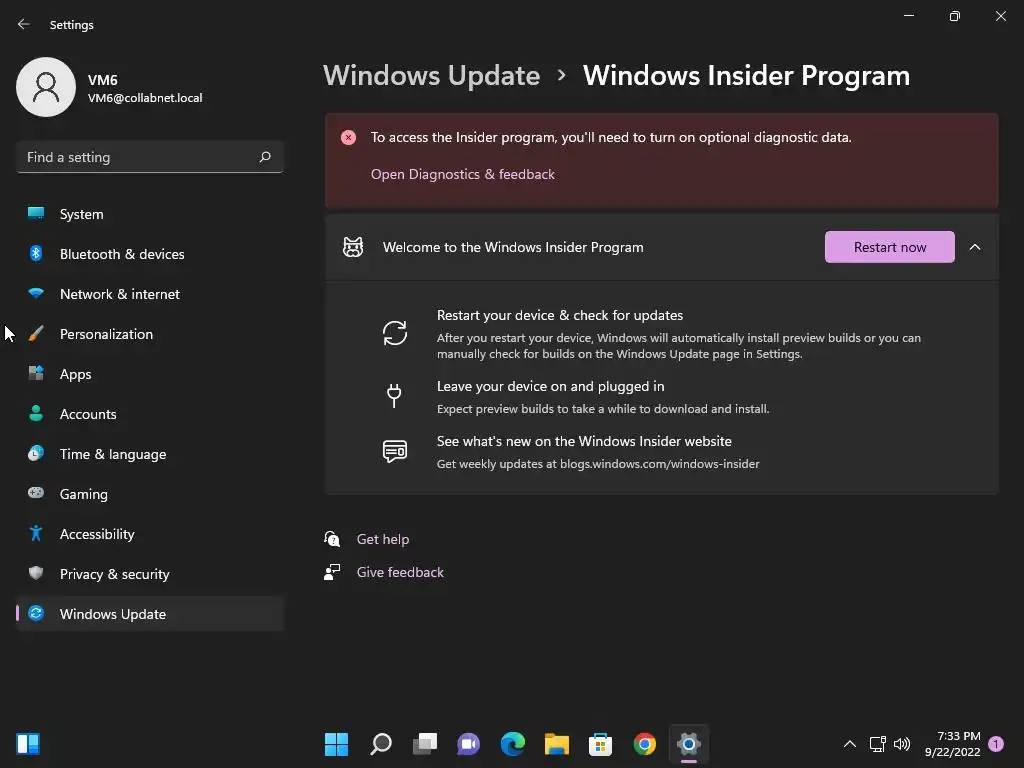Open Time & language settings
The image size is (1024, 768).
tap(150, 453)
